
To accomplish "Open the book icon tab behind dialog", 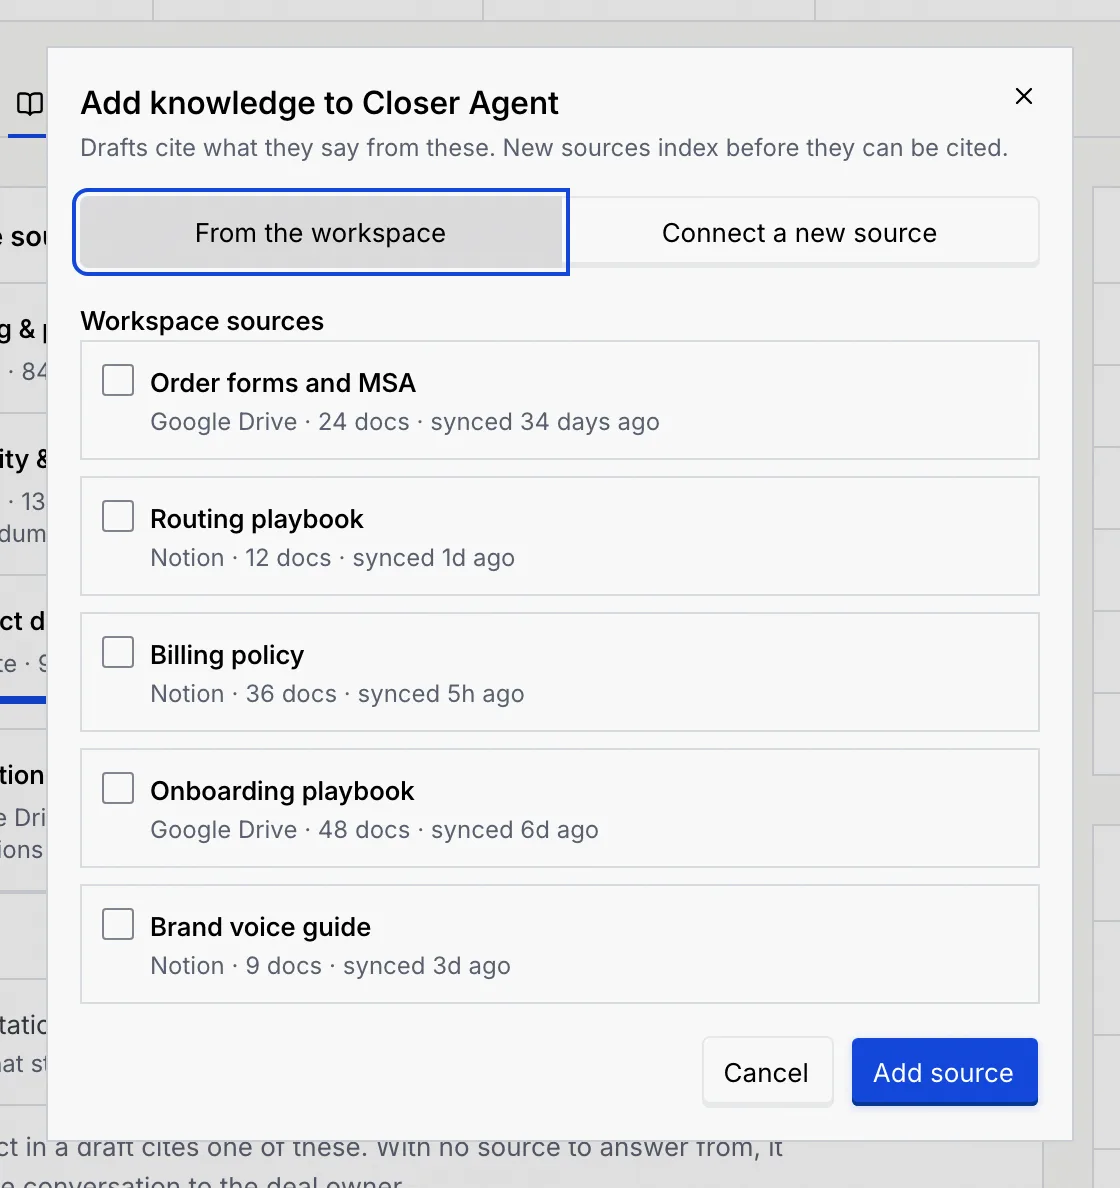I will coord(30,104).
